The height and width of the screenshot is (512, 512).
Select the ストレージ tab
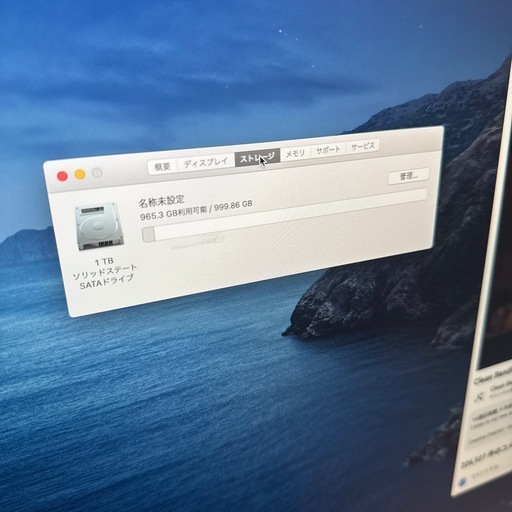pyautogui.click(x=257, y=157)
